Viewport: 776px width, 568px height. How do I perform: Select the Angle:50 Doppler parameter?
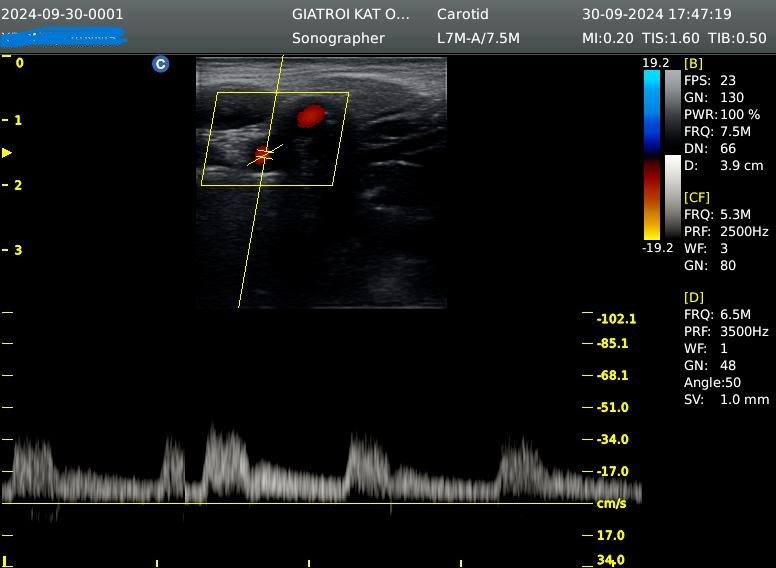coord(712,383)
